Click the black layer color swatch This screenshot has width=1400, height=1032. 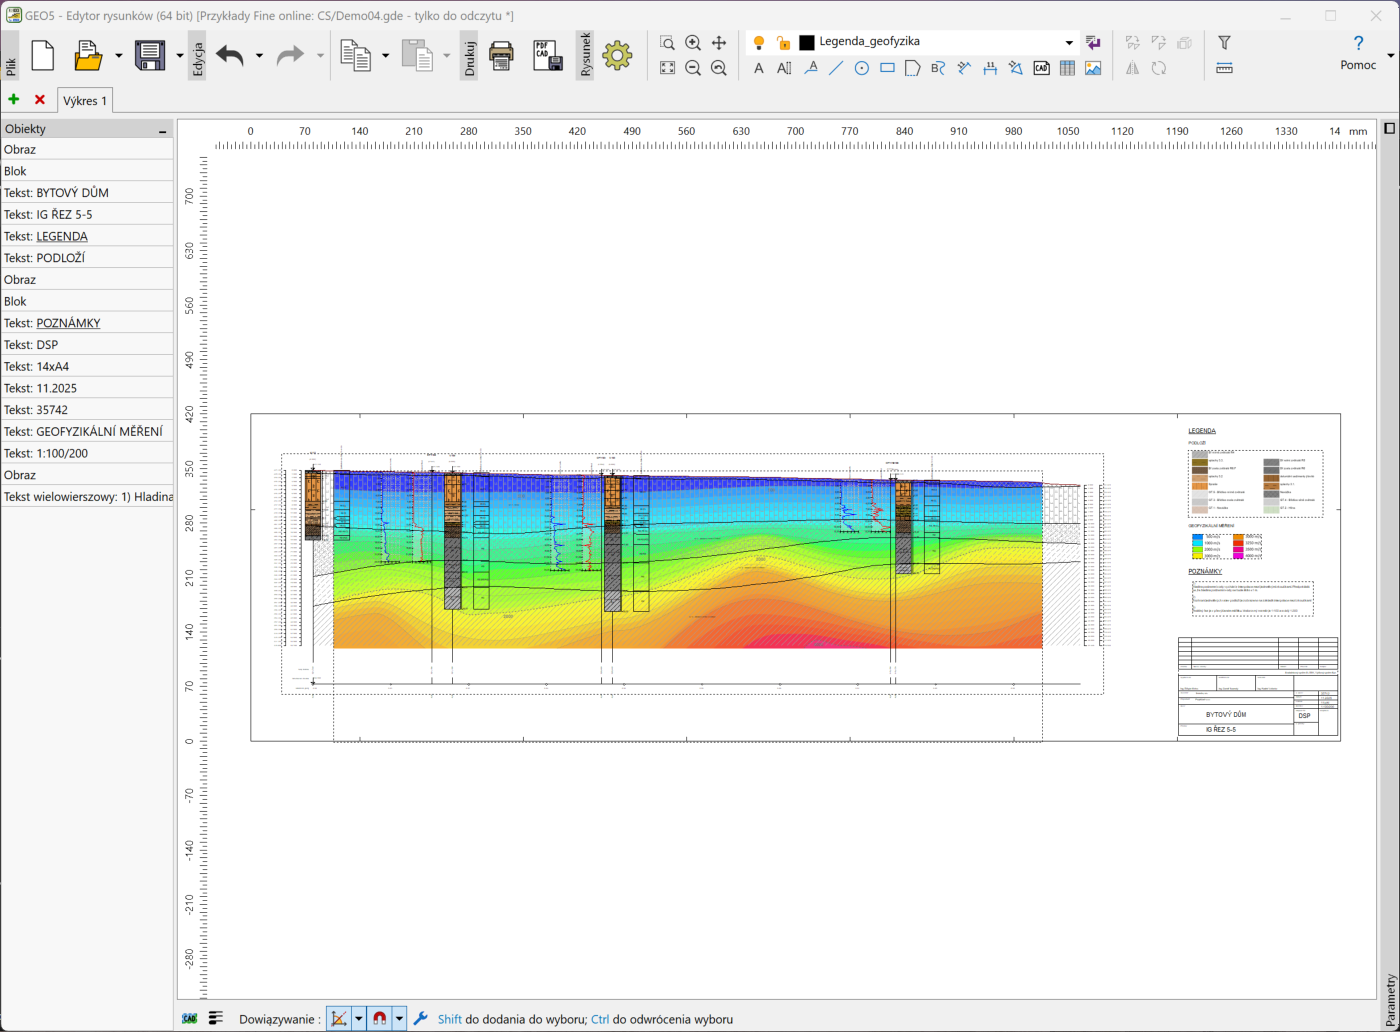point(807,42)
